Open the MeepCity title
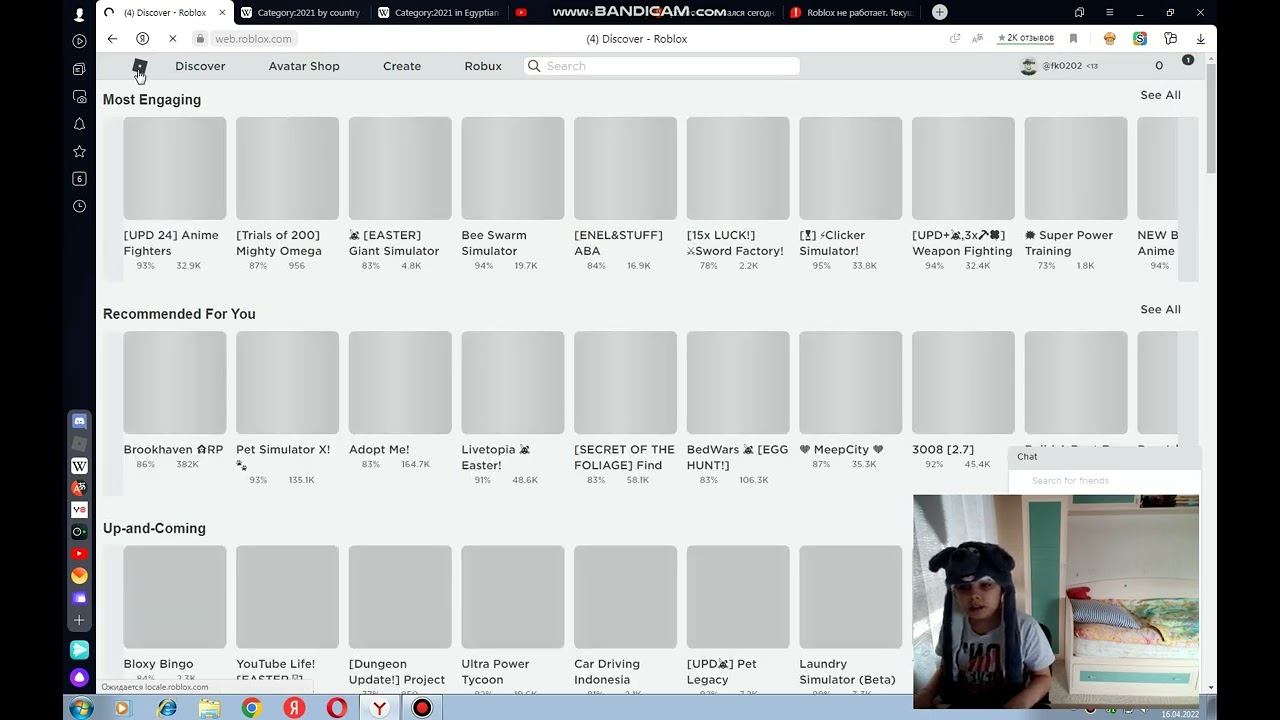1280x720 pixels. coord(841,450)
